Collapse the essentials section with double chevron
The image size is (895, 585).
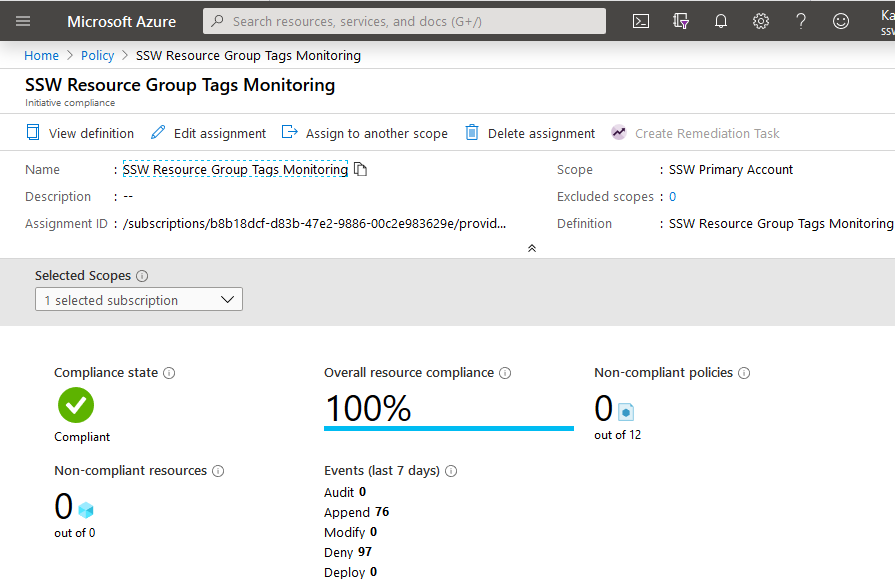pos(532,248)
